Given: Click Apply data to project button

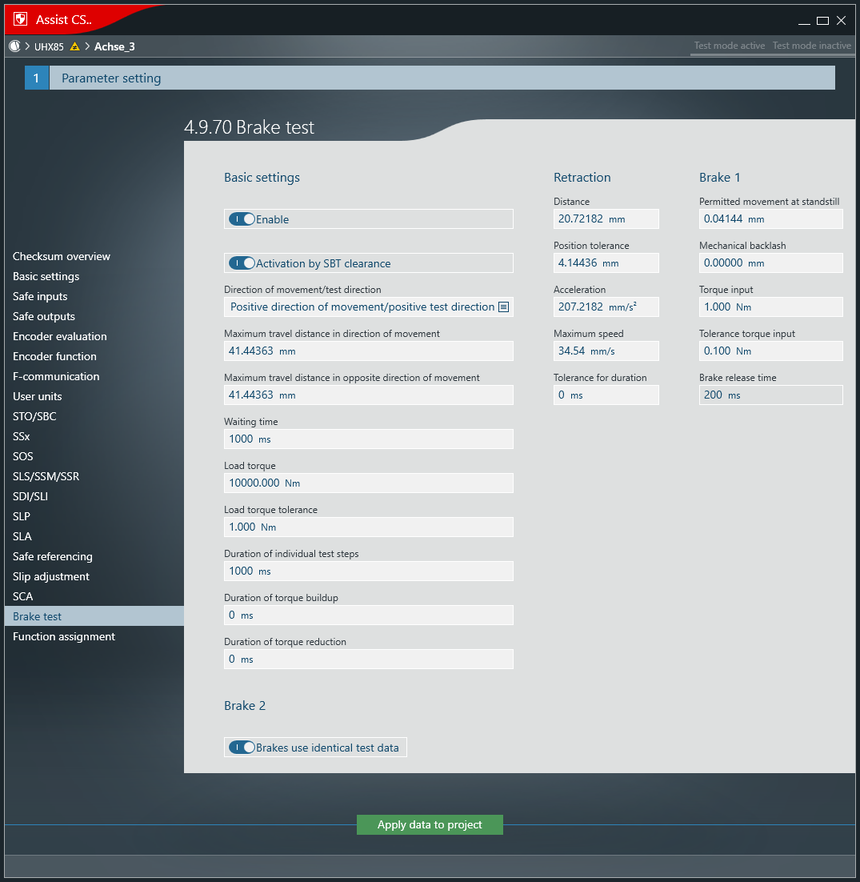Looking at the screenshot, I should point(429,825).
